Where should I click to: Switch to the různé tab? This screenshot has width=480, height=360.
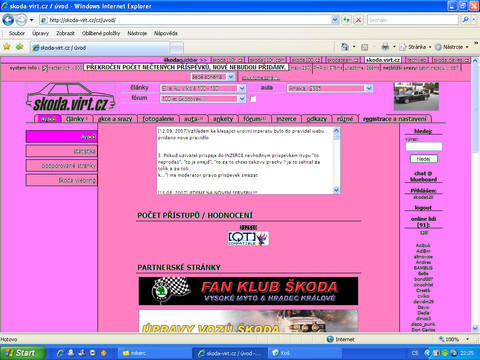coord(345,119)
